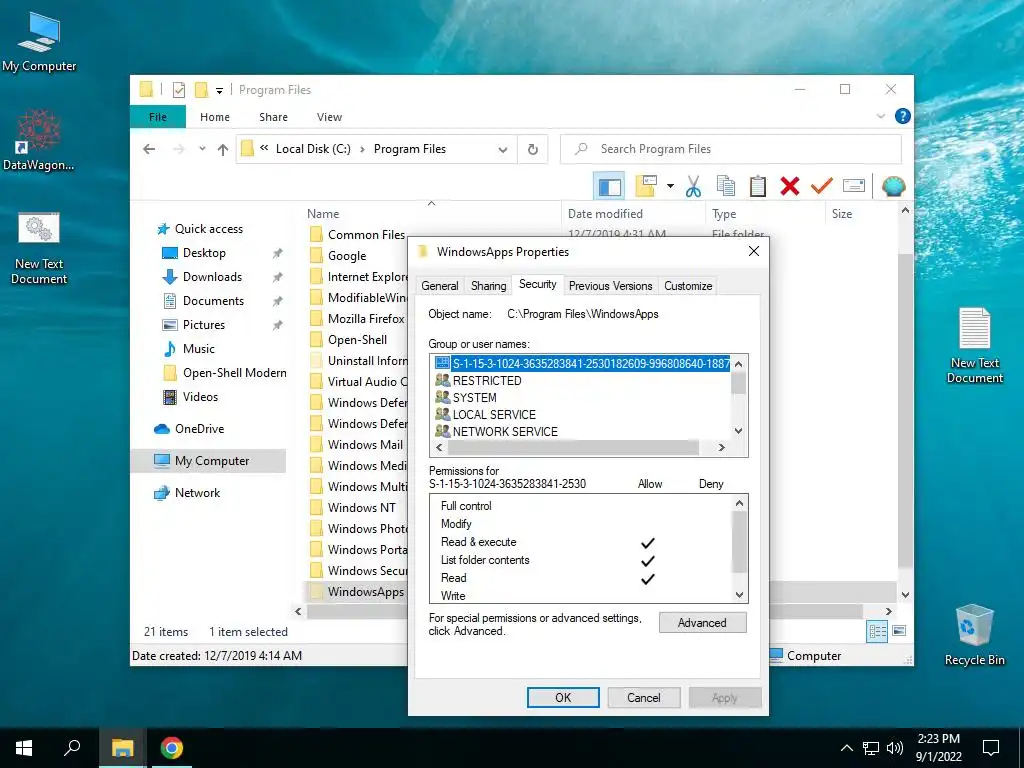Open Google Chrome from the taskbar

172,748
